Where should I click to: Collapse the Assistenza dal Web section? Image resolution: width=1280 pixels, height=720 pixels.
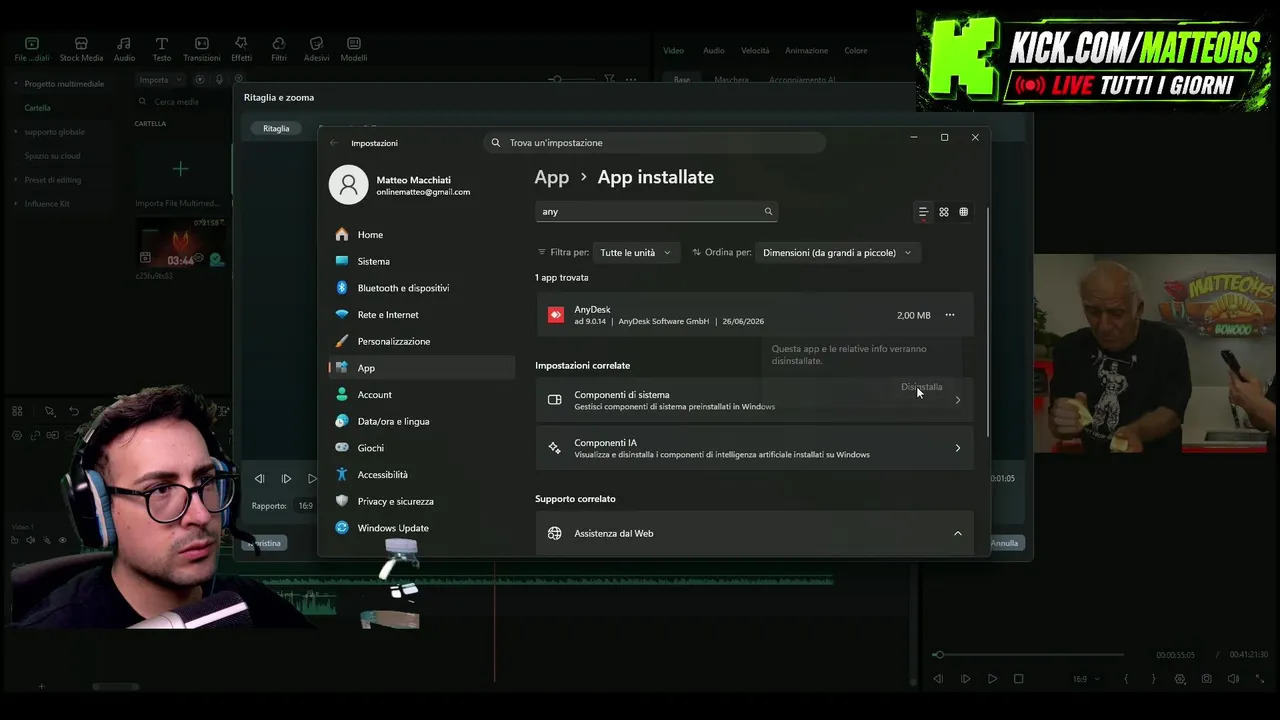pyautogui.click(x=957, y=534)
